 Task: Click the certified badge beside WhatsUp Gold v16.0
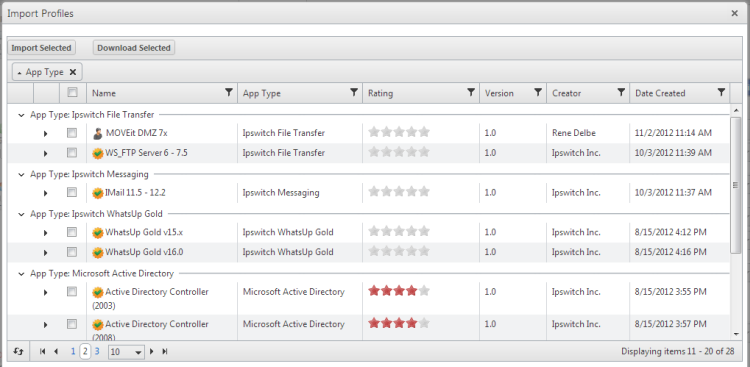98,252
